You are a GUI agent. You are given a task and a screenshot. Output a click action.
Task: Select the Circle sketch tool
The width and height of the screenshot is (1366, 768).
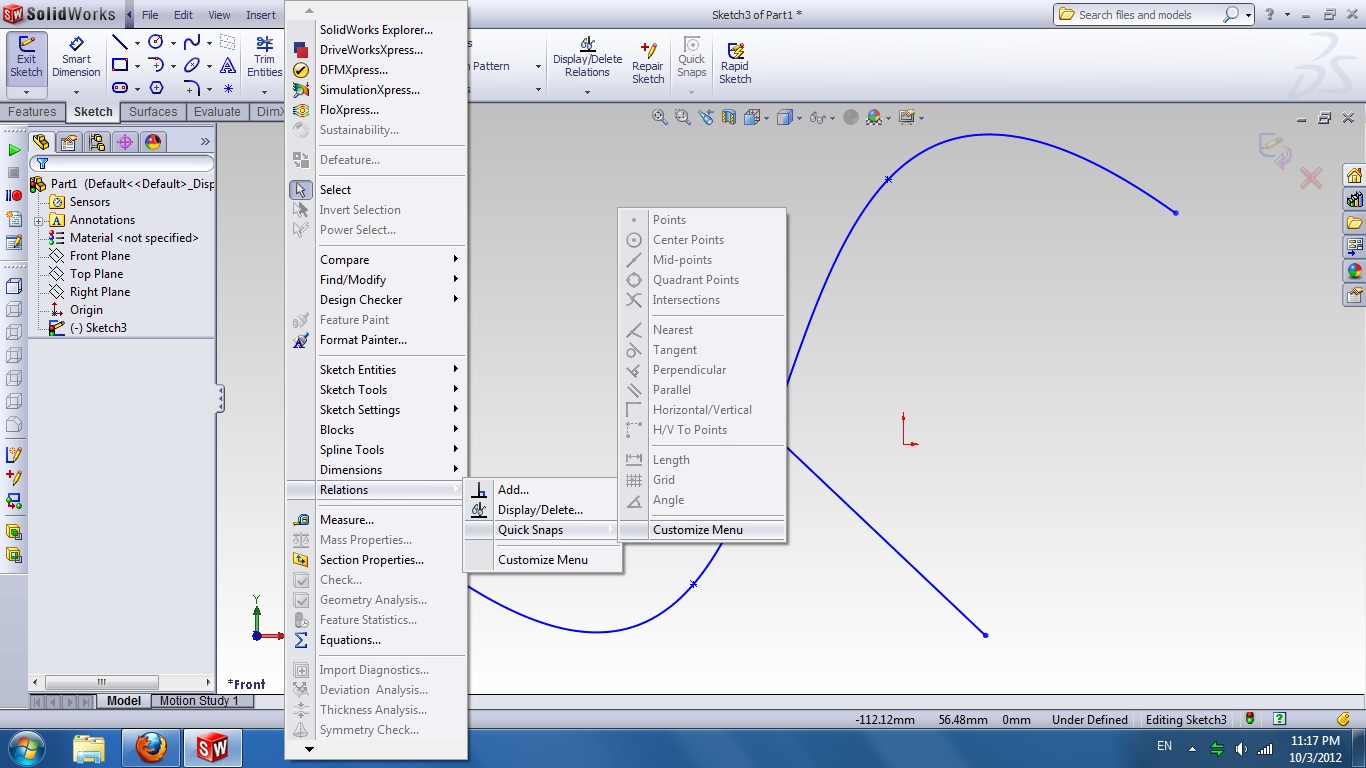[x=155, y=42]
